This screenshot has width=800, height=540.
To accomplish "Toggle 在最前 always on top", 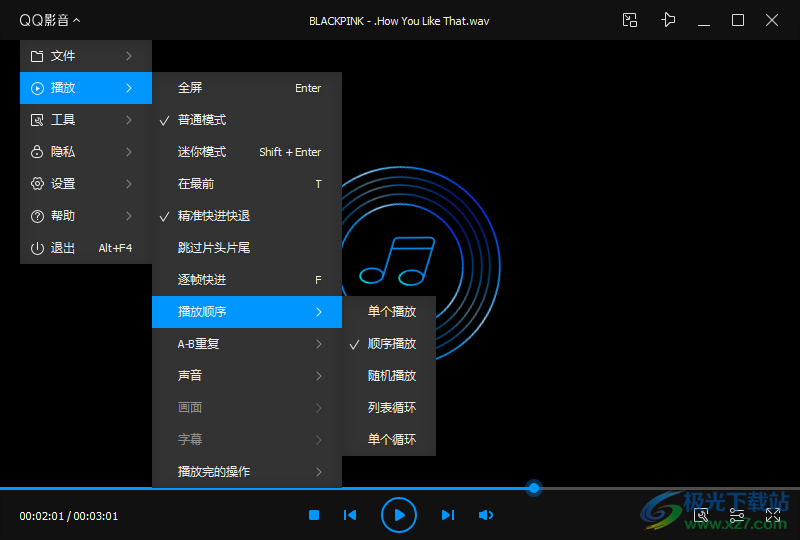I will click(x=247, y=184).
